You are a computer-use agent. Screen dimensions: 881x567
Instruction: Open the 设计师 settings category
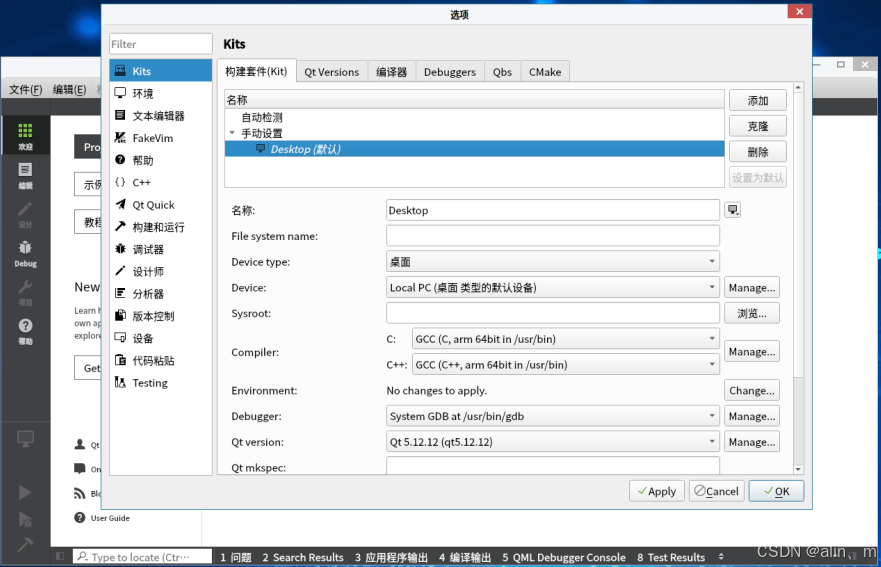pyautogui.click(x=161, y=271)
